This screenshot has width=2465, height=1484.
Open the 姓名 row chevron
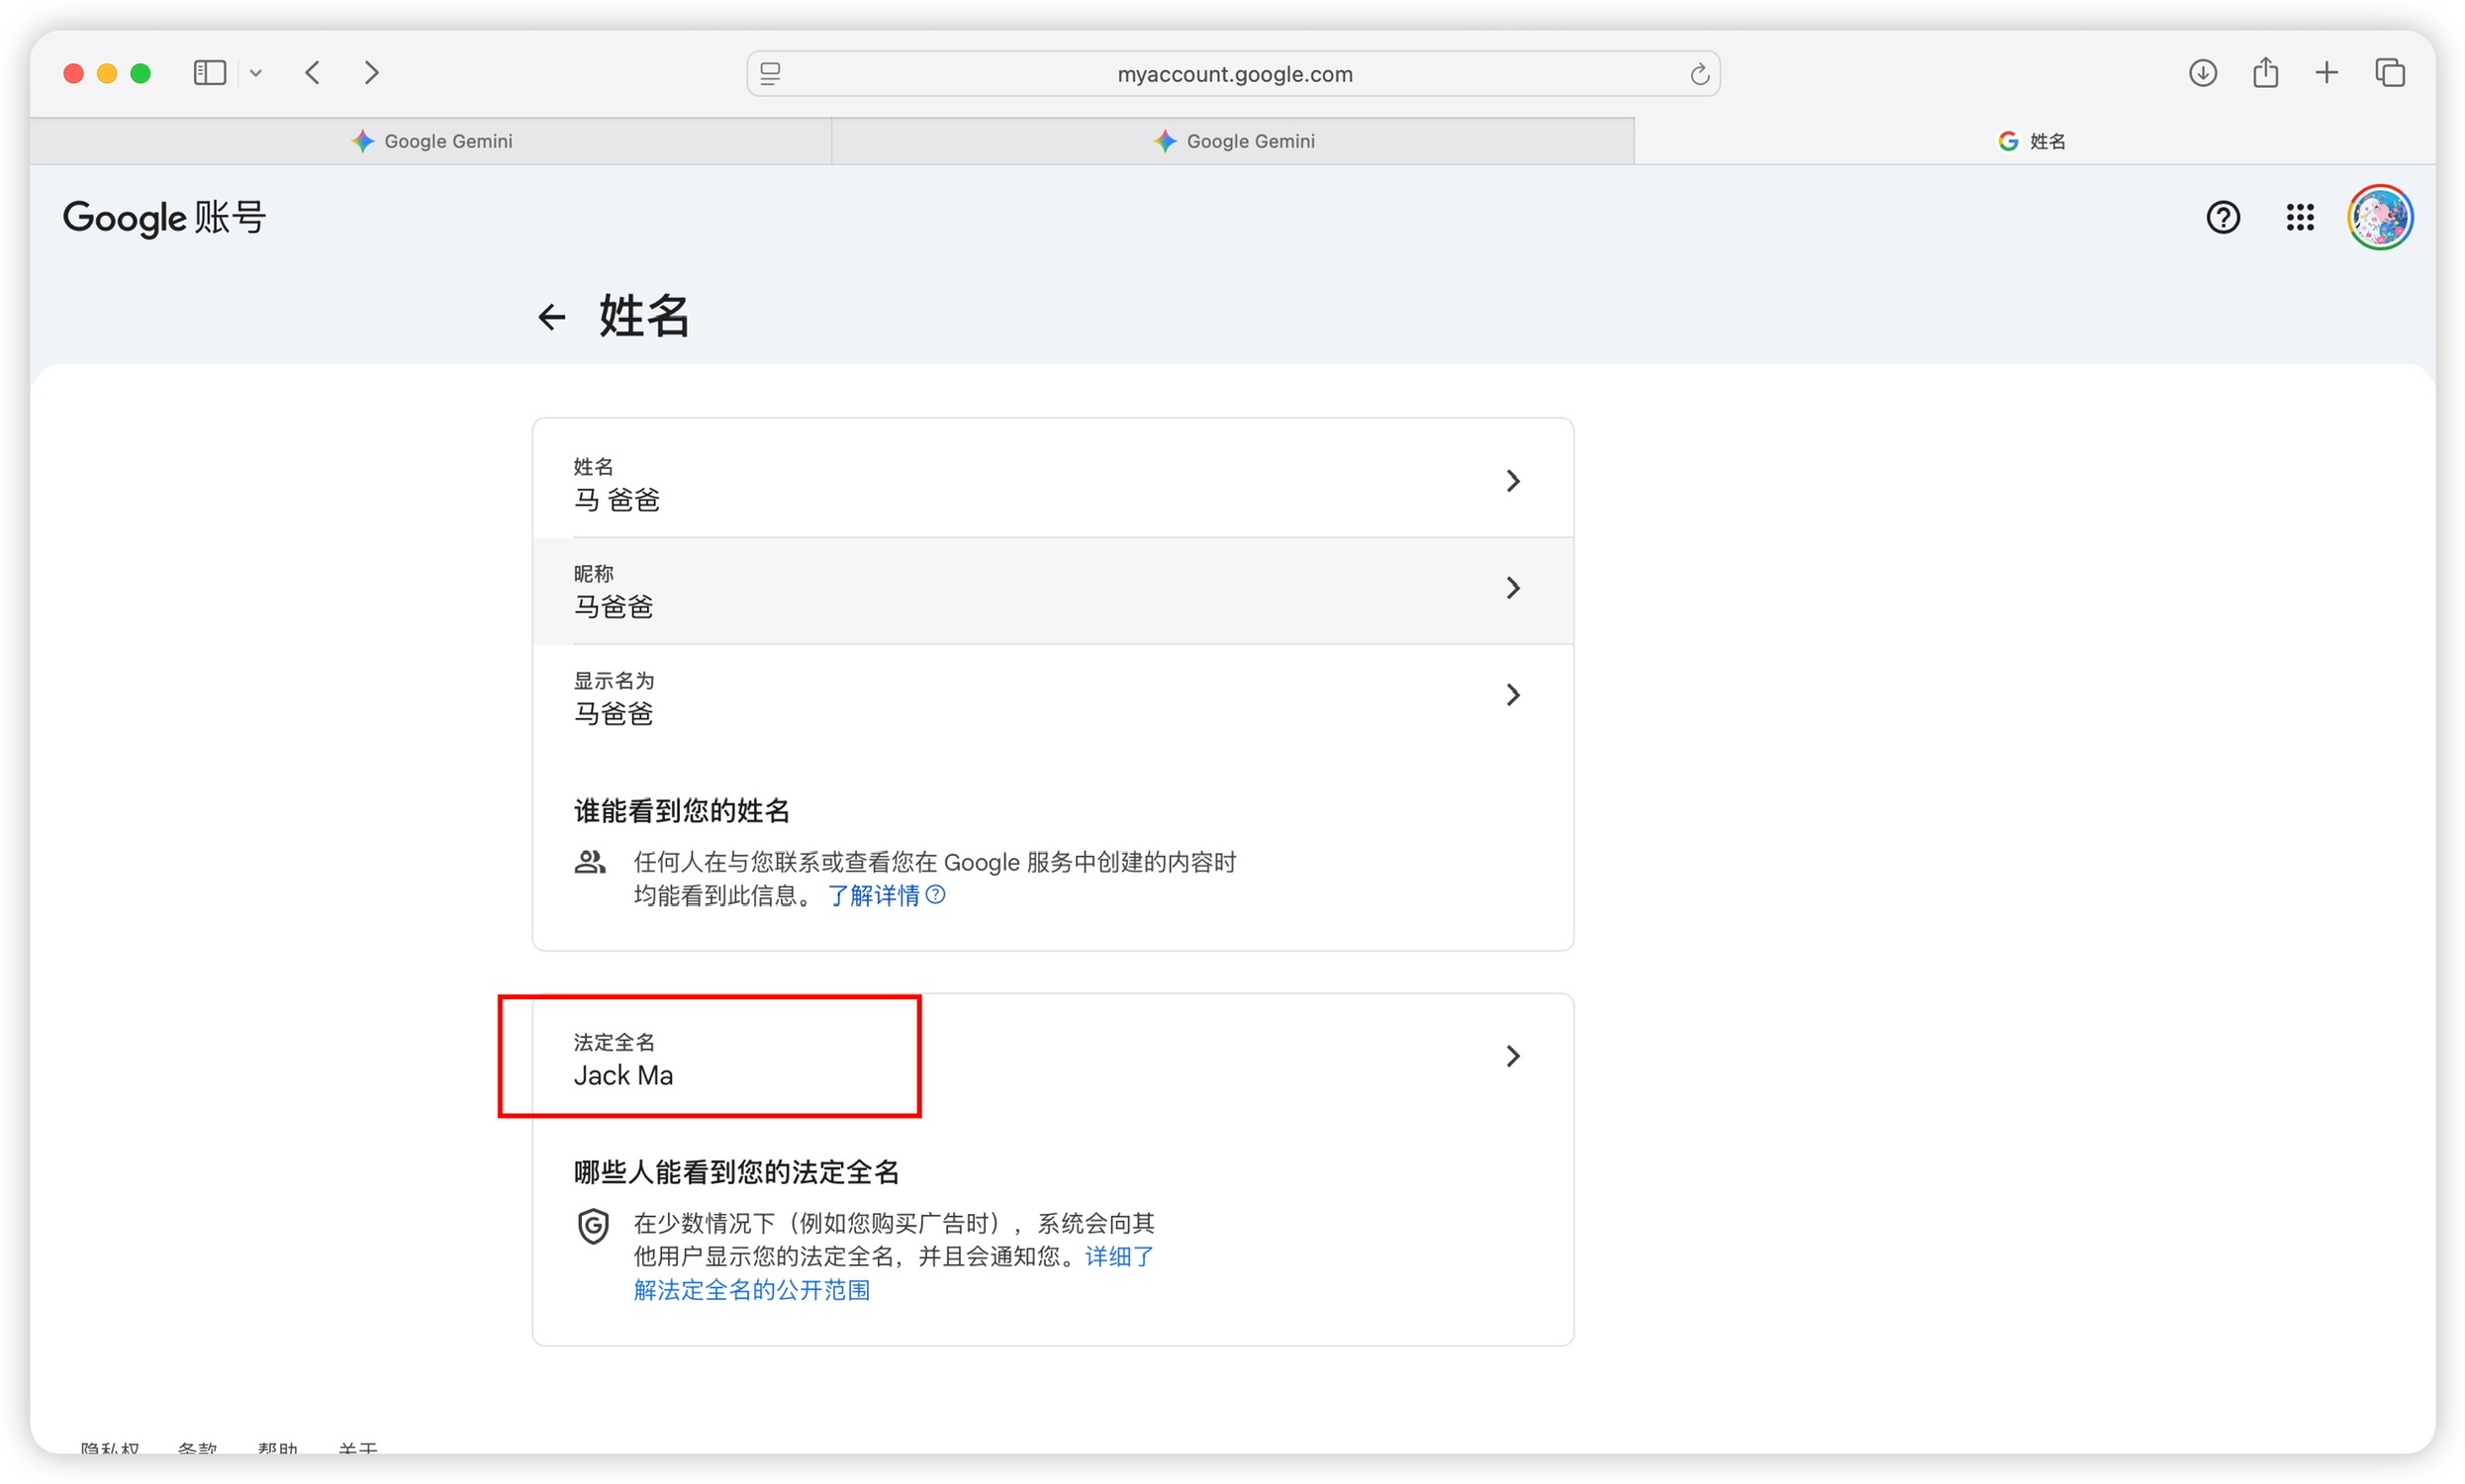coord(1512,481)
